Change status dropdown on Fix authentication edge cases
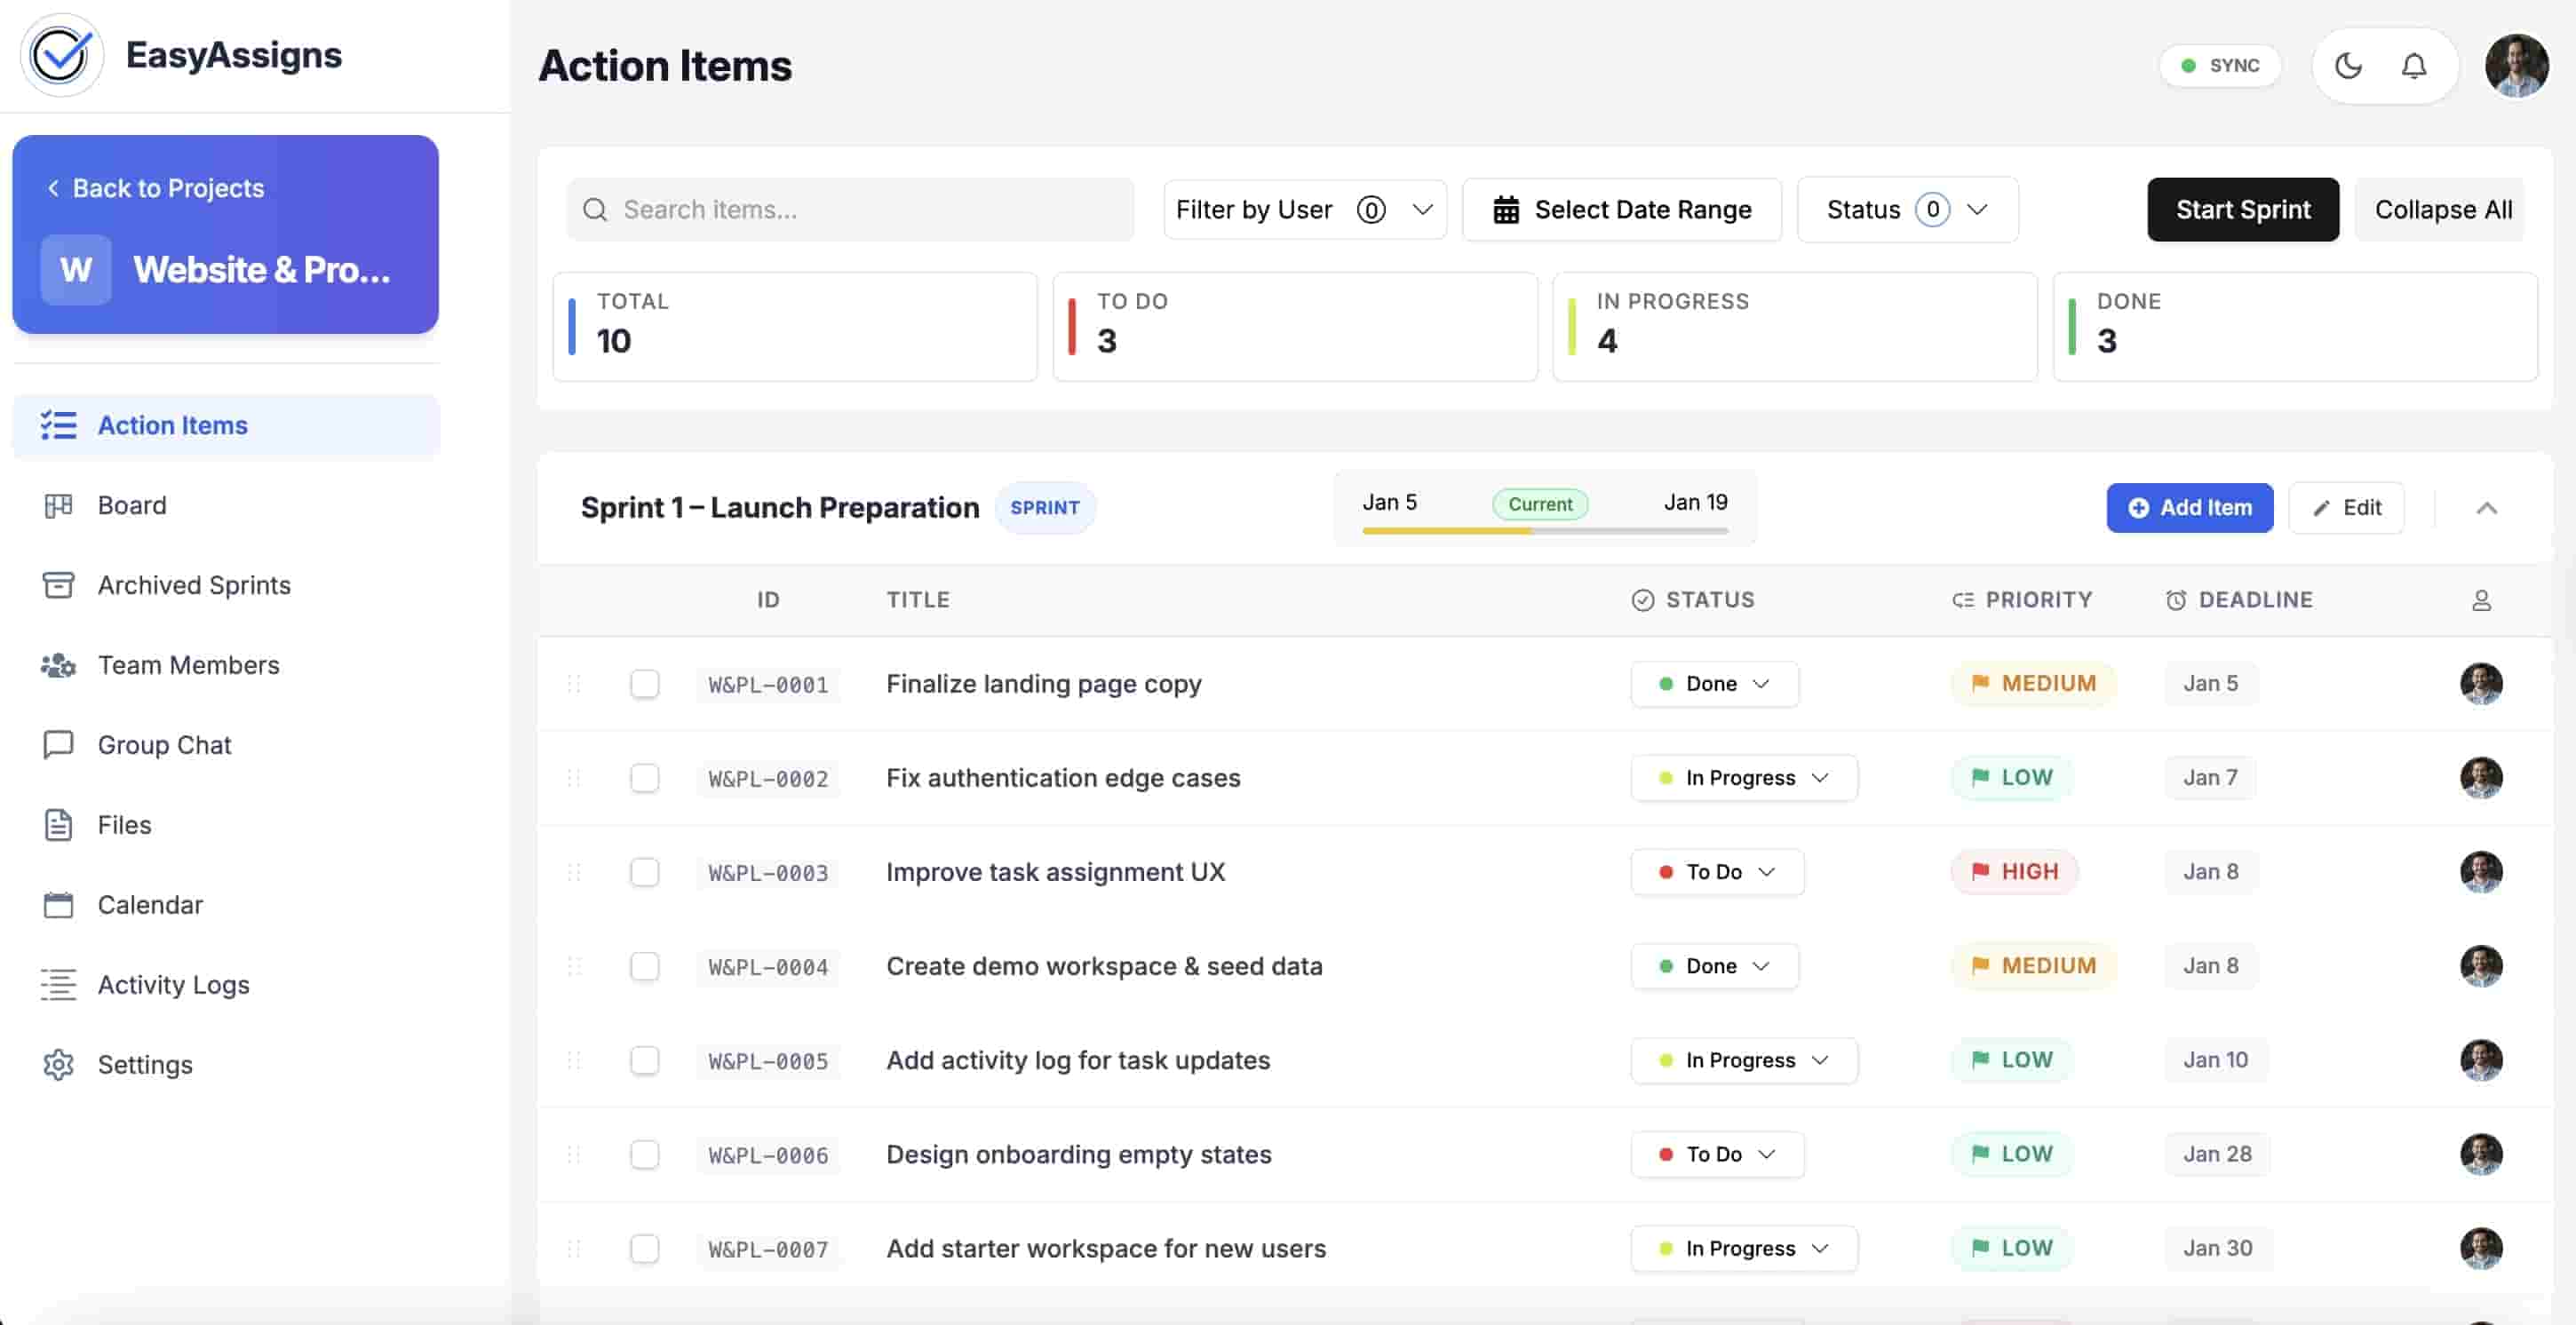 coord(1743,777)
